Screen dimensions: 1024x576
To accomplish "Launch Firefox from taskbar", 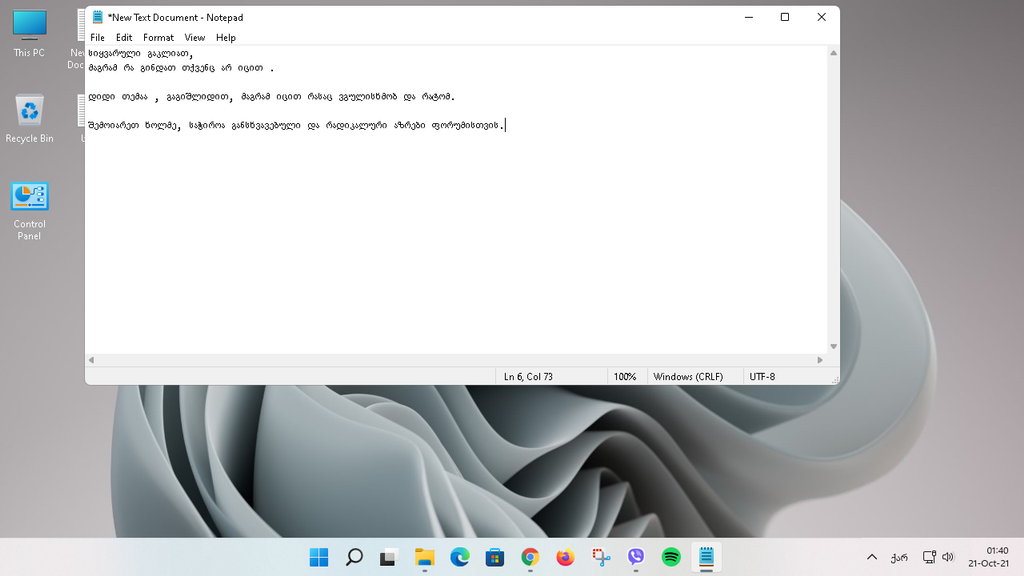I will pyautogui.click(x=566, y=557).
